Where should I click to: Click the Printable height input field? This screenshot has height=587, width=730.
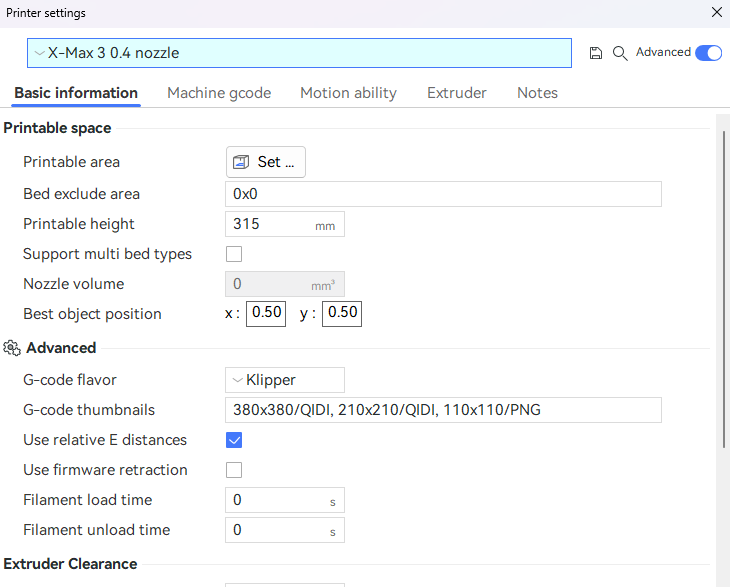point(270,224)
